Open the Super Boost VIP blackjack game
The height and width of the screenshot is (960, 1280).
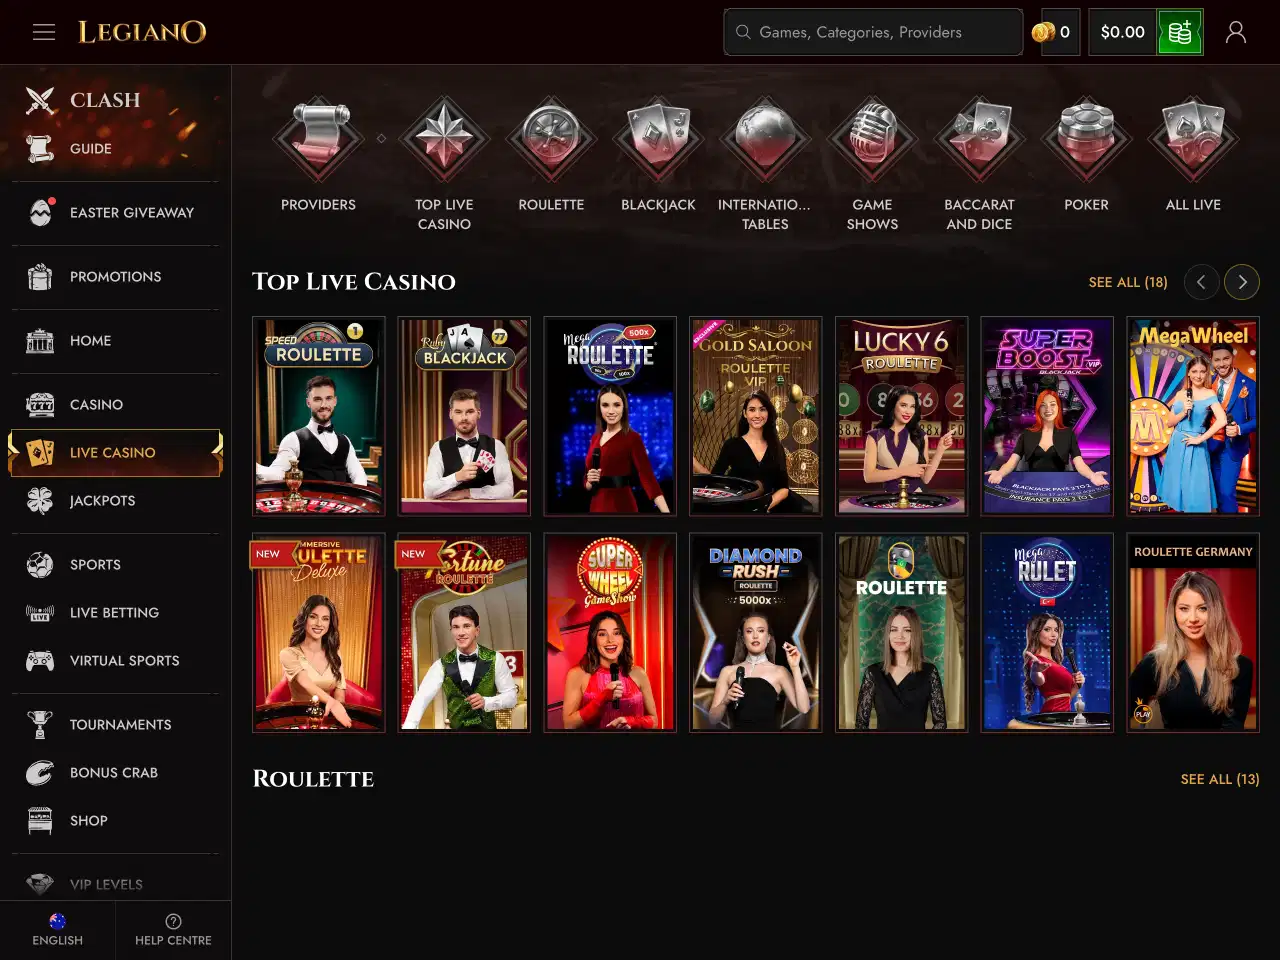coord(1047,416)
